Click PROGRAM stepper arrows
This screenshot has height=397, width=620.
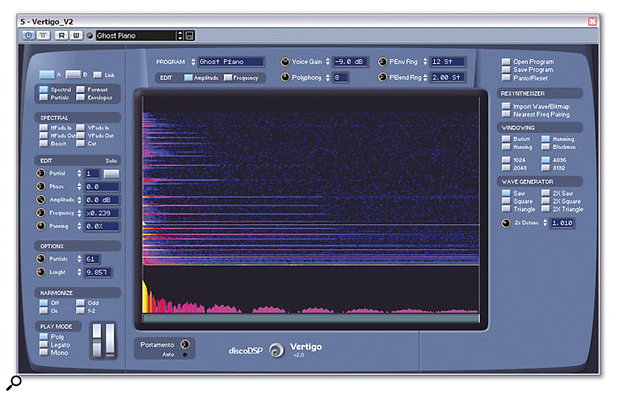(193, 62)
